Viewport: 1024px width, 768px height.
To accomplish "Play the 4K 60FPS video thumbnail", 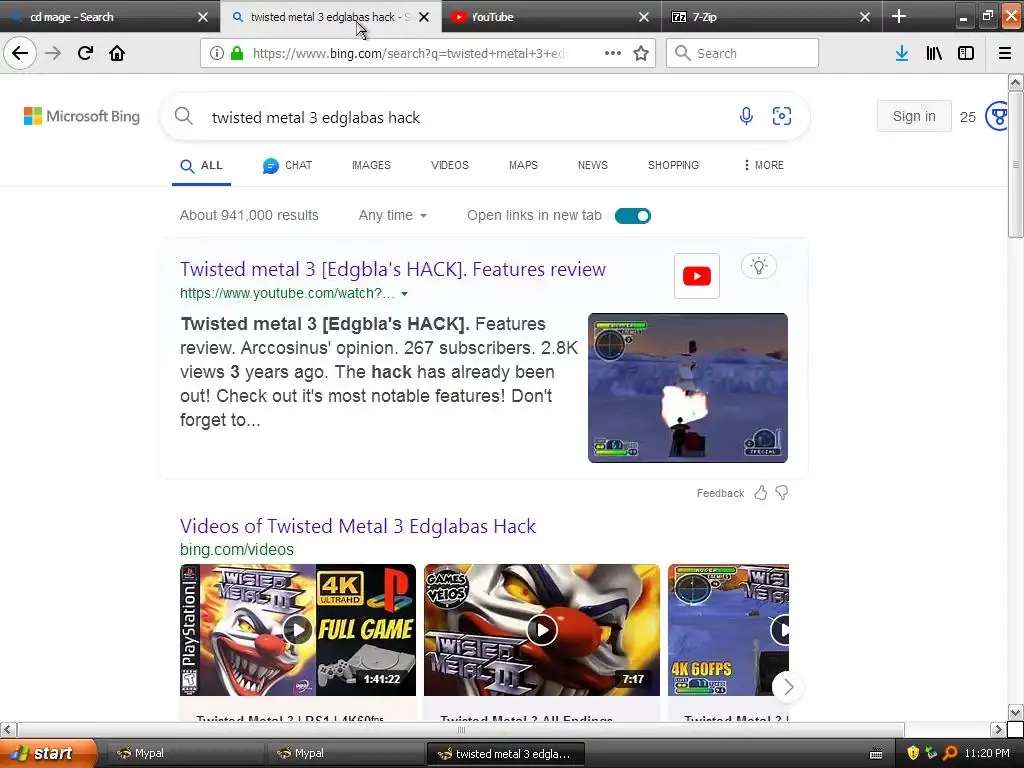I will pyautogui.click(x=728, y=630).
